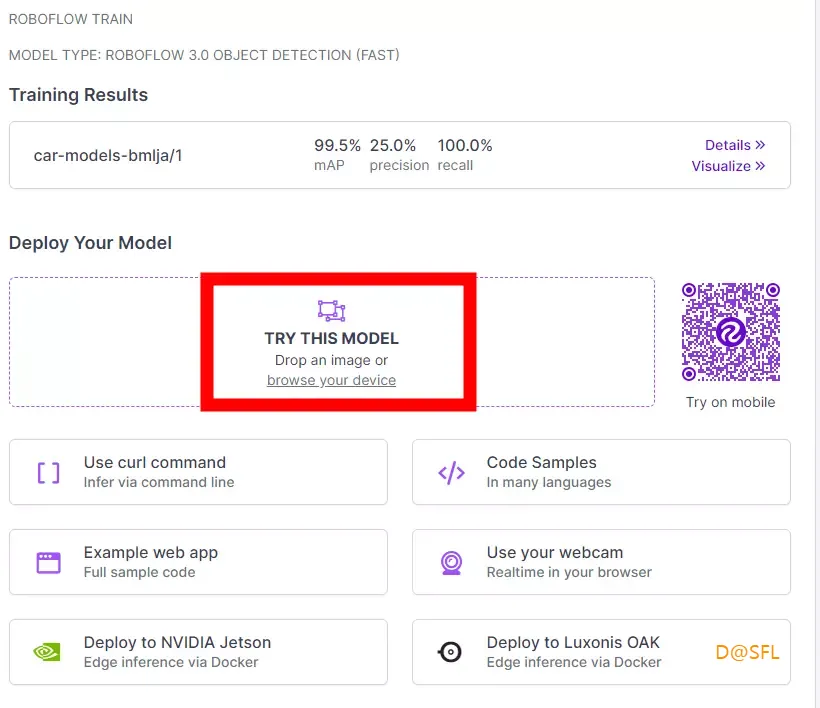Select Example web app full sample code
820x708 pixels.
tap(198, 562)
